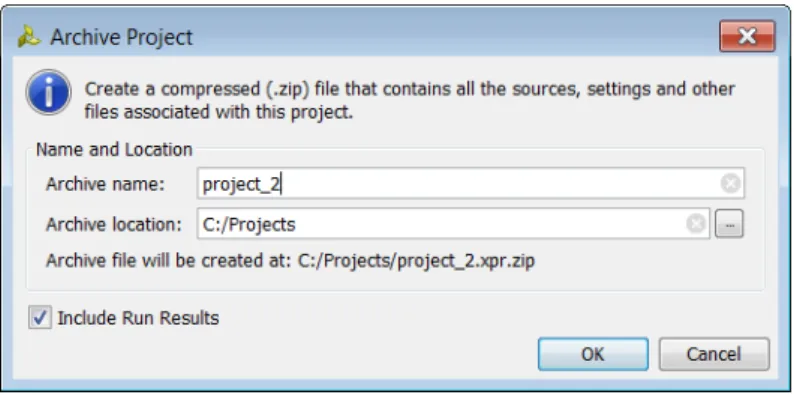Screen dimensions: 794x395
Task: Uncheck the Include Run Results checkbox
Action: (x=39, y=318)
